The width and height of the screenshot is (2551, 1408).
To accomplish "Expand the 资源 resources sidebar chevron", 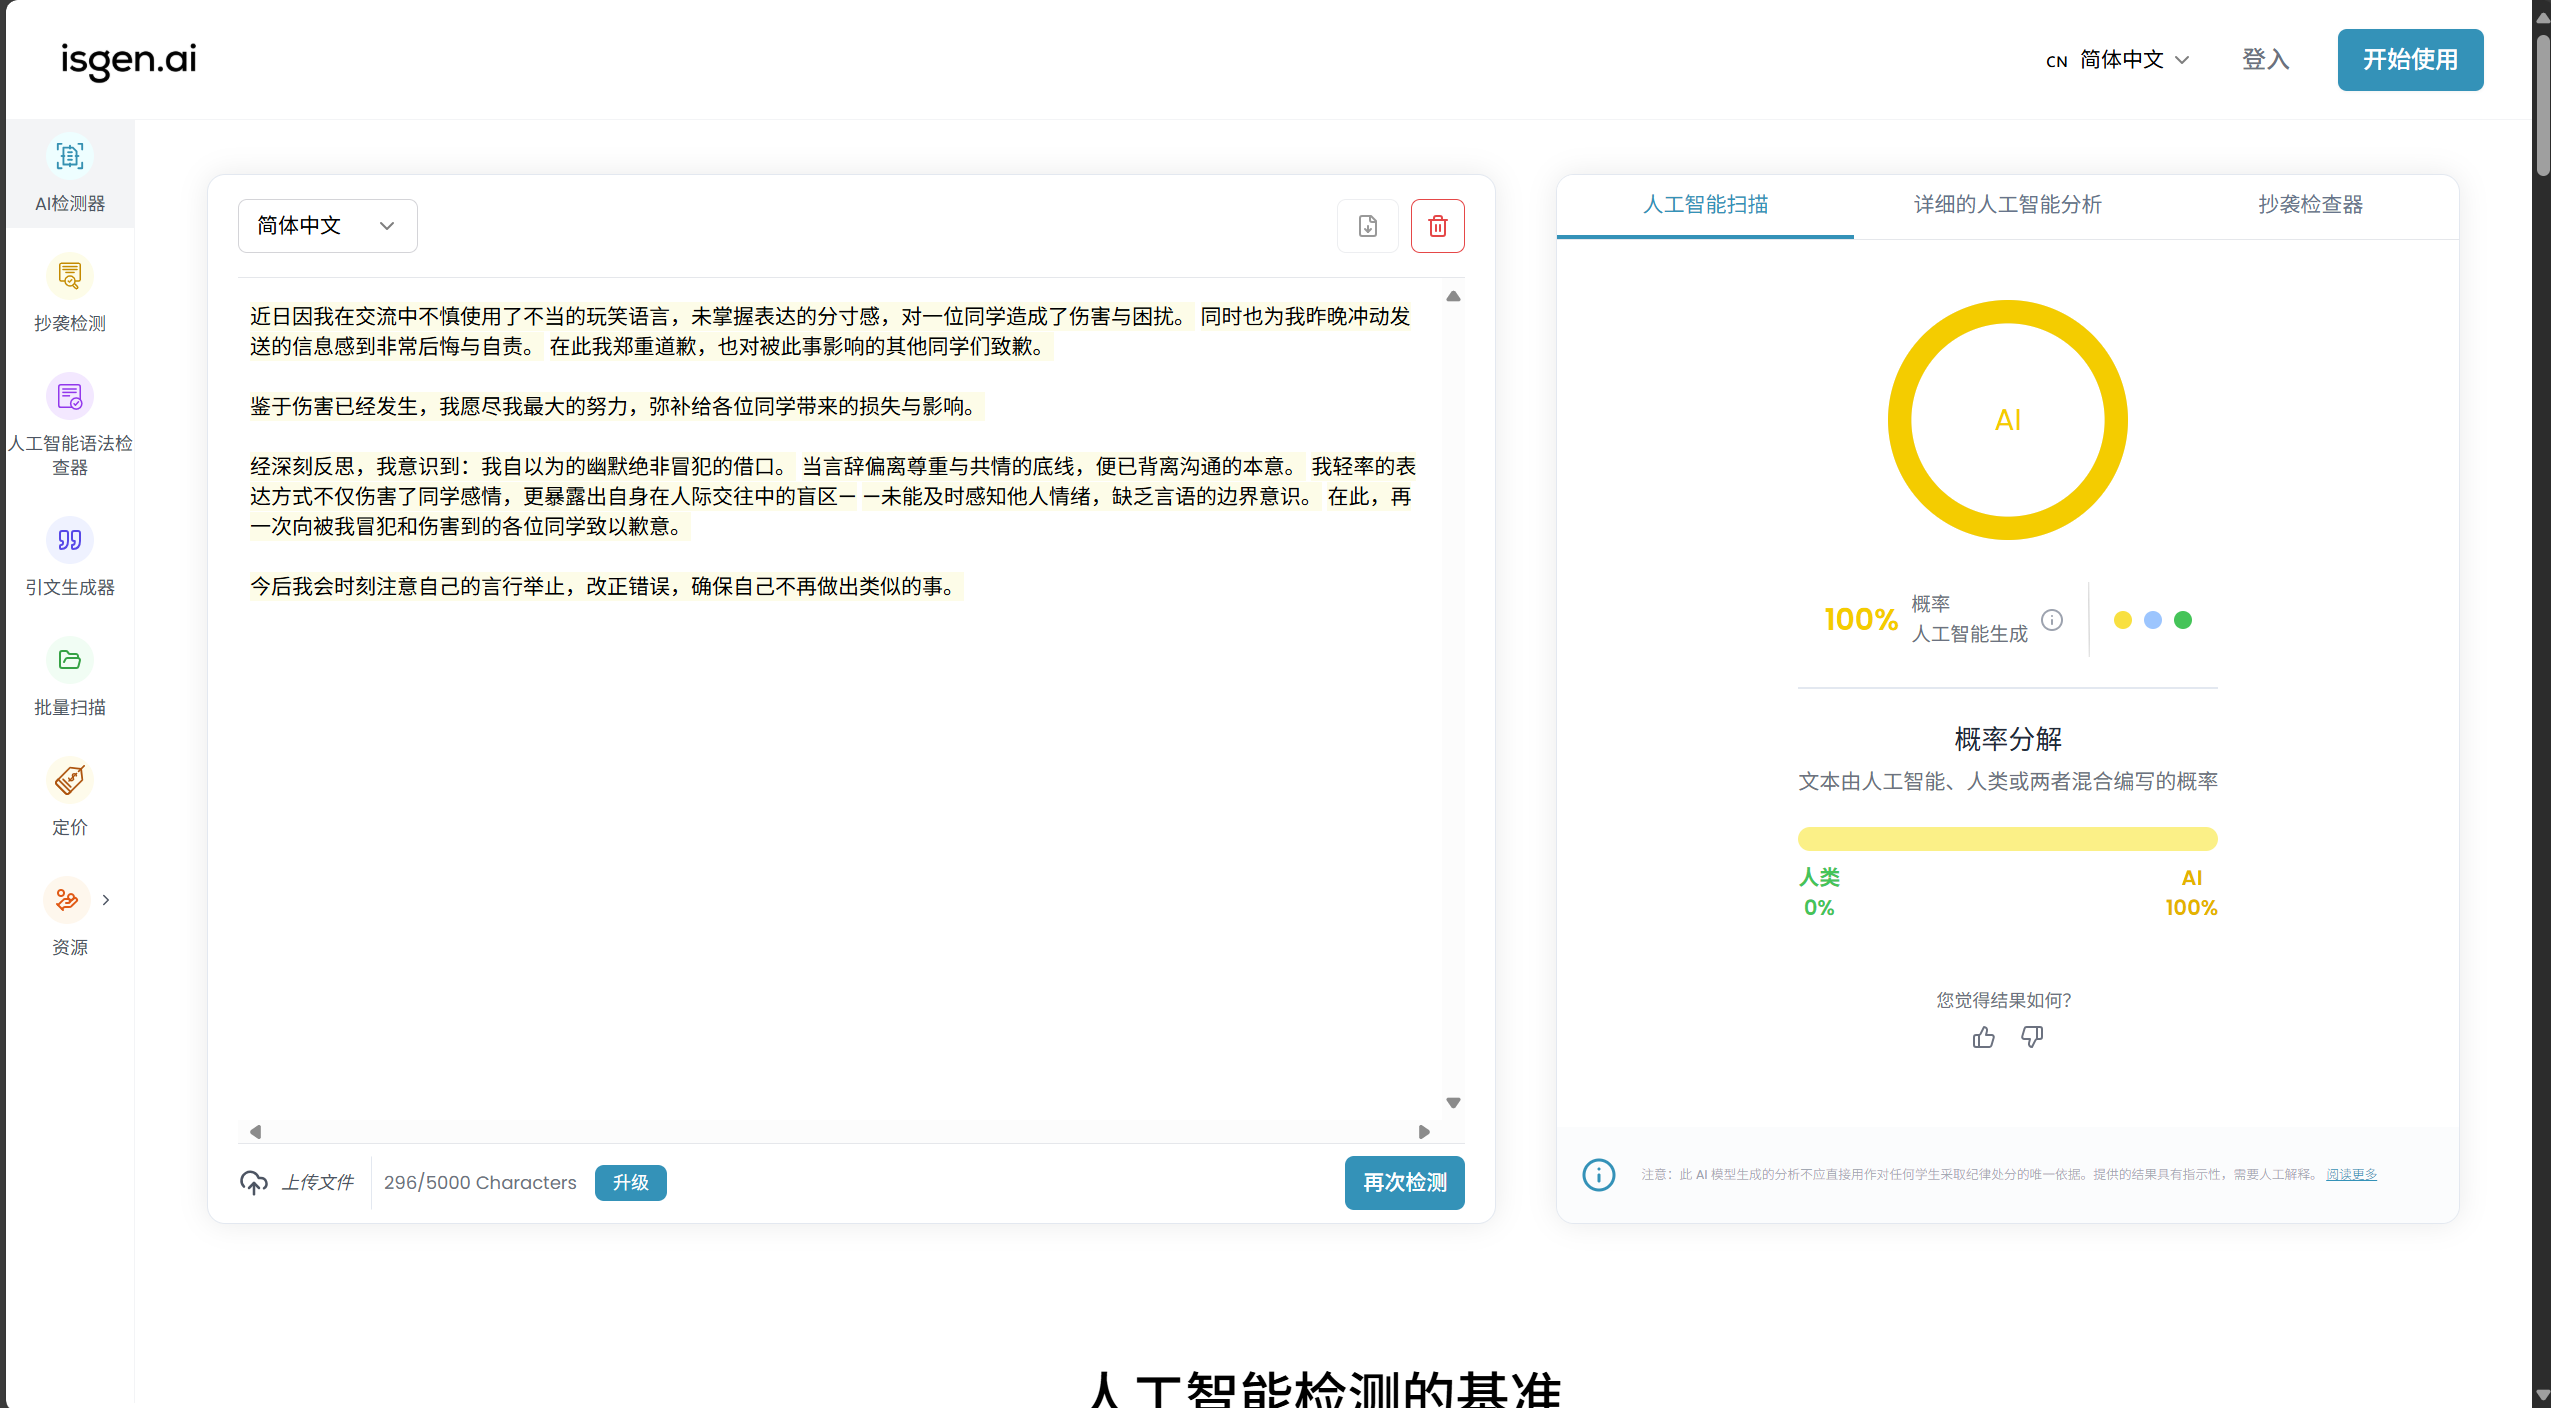I will pos(106,900).
